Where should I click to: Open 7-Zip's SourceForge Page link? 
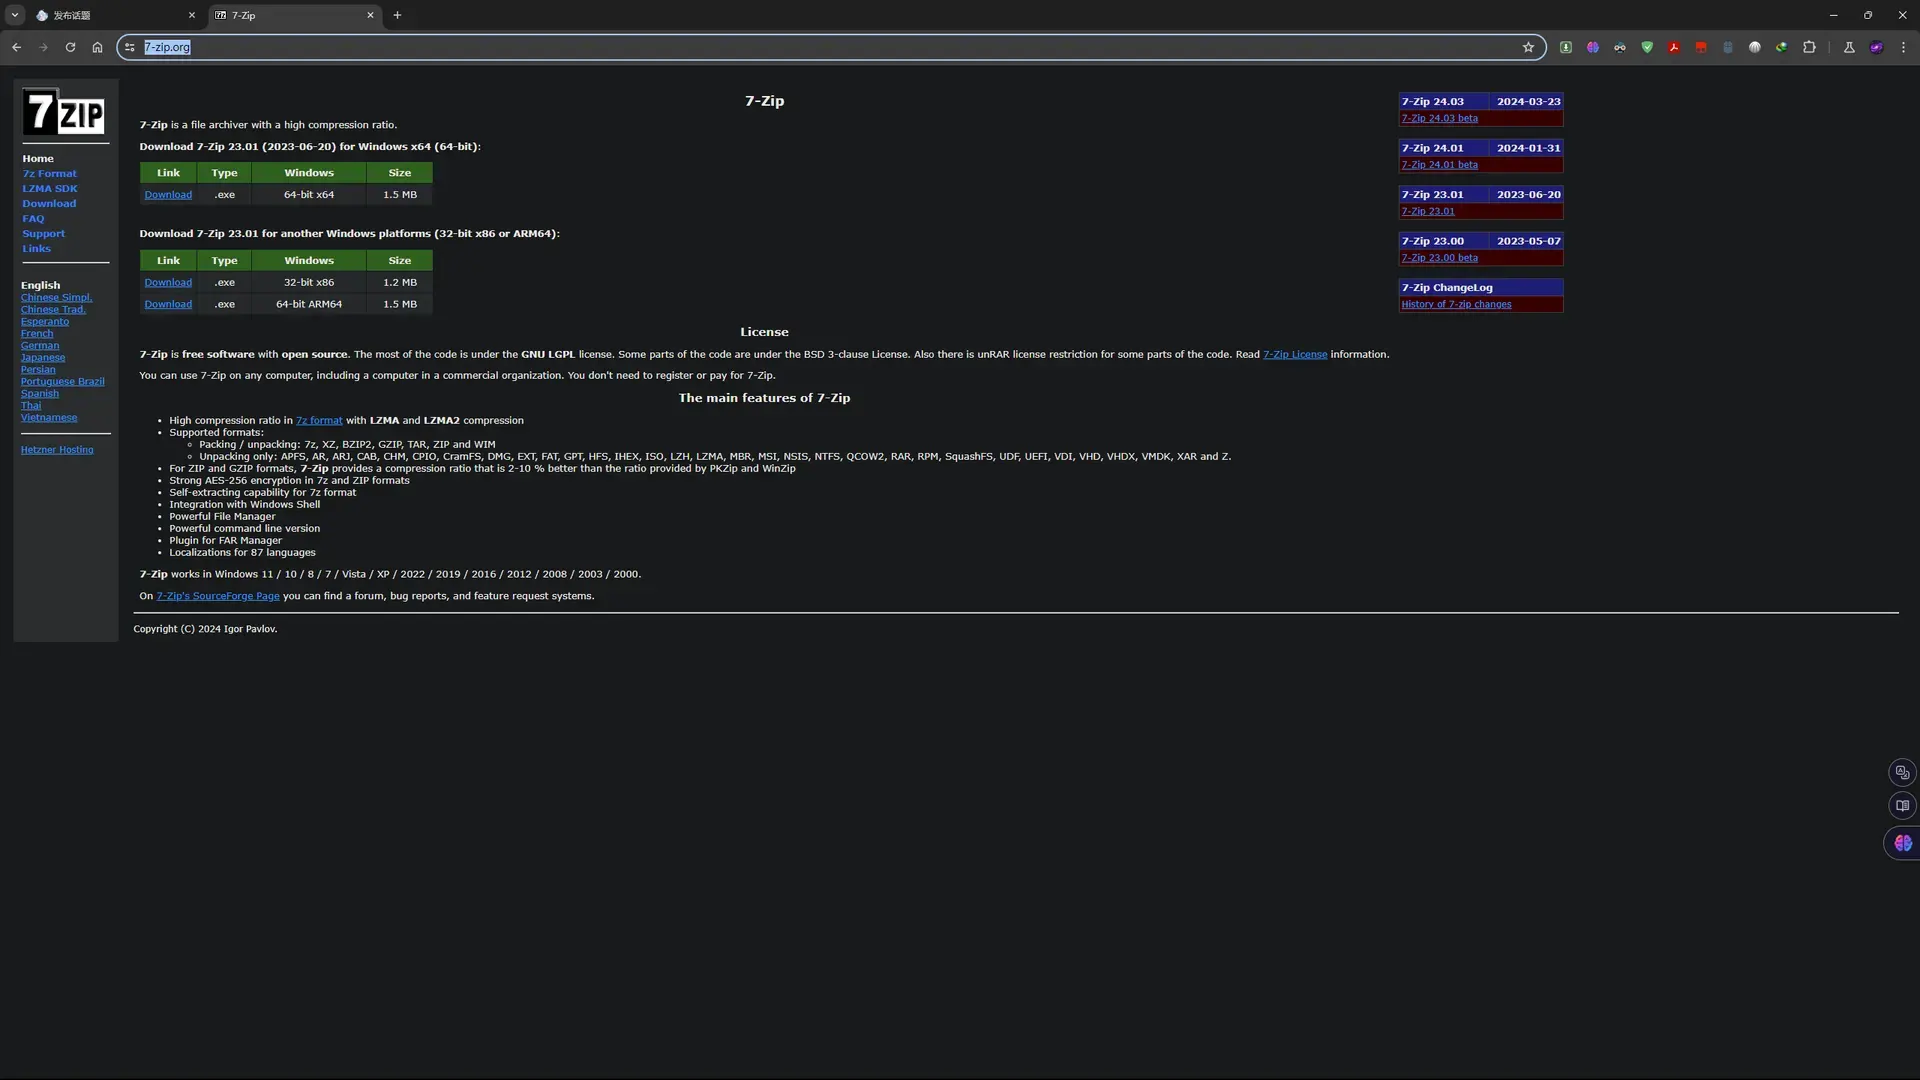point(218,596)
